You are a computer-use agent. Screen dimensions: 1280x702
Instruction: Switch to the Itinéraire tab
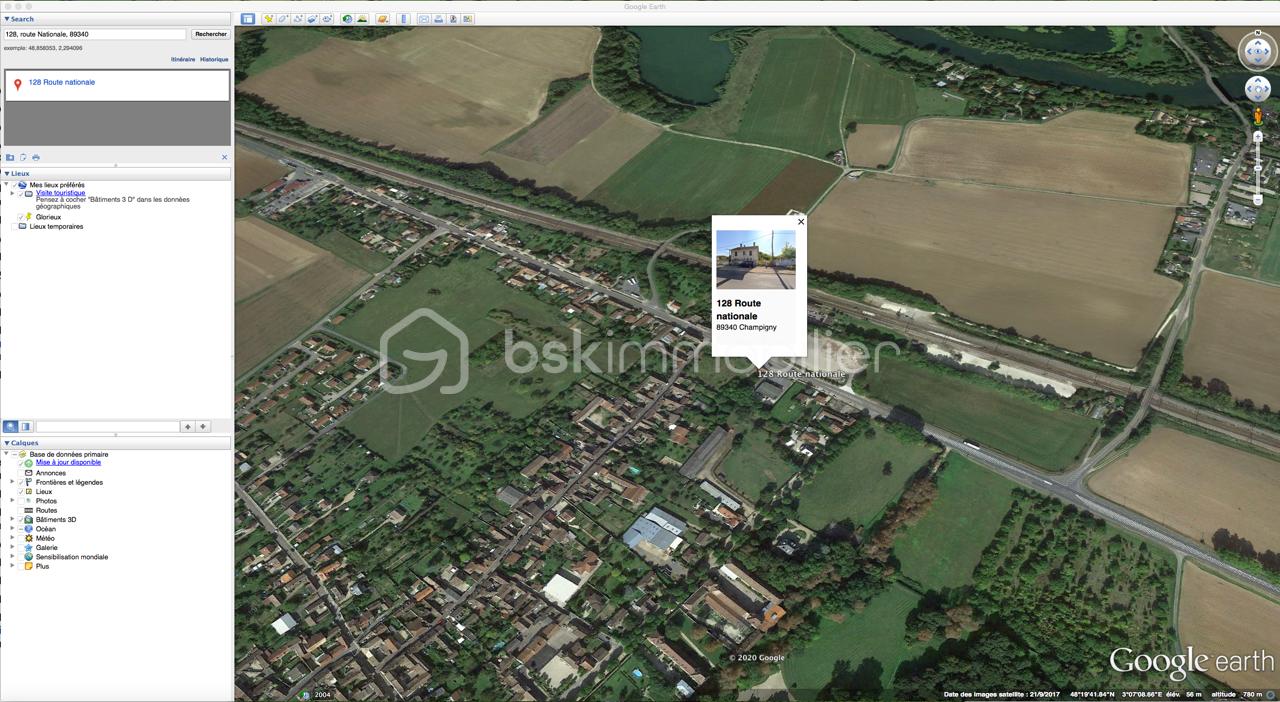(x=182, y=59)
